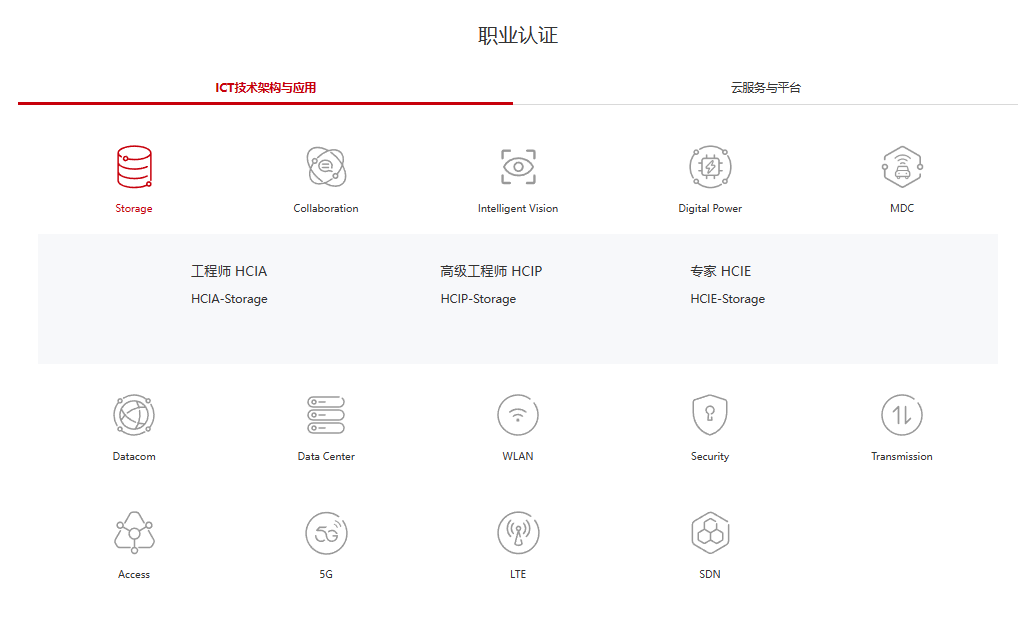This screenshot has height=626, width=1028.
Task: Switch to the ICT技术架构与应用 tab
Action: (x=266, y=88)
